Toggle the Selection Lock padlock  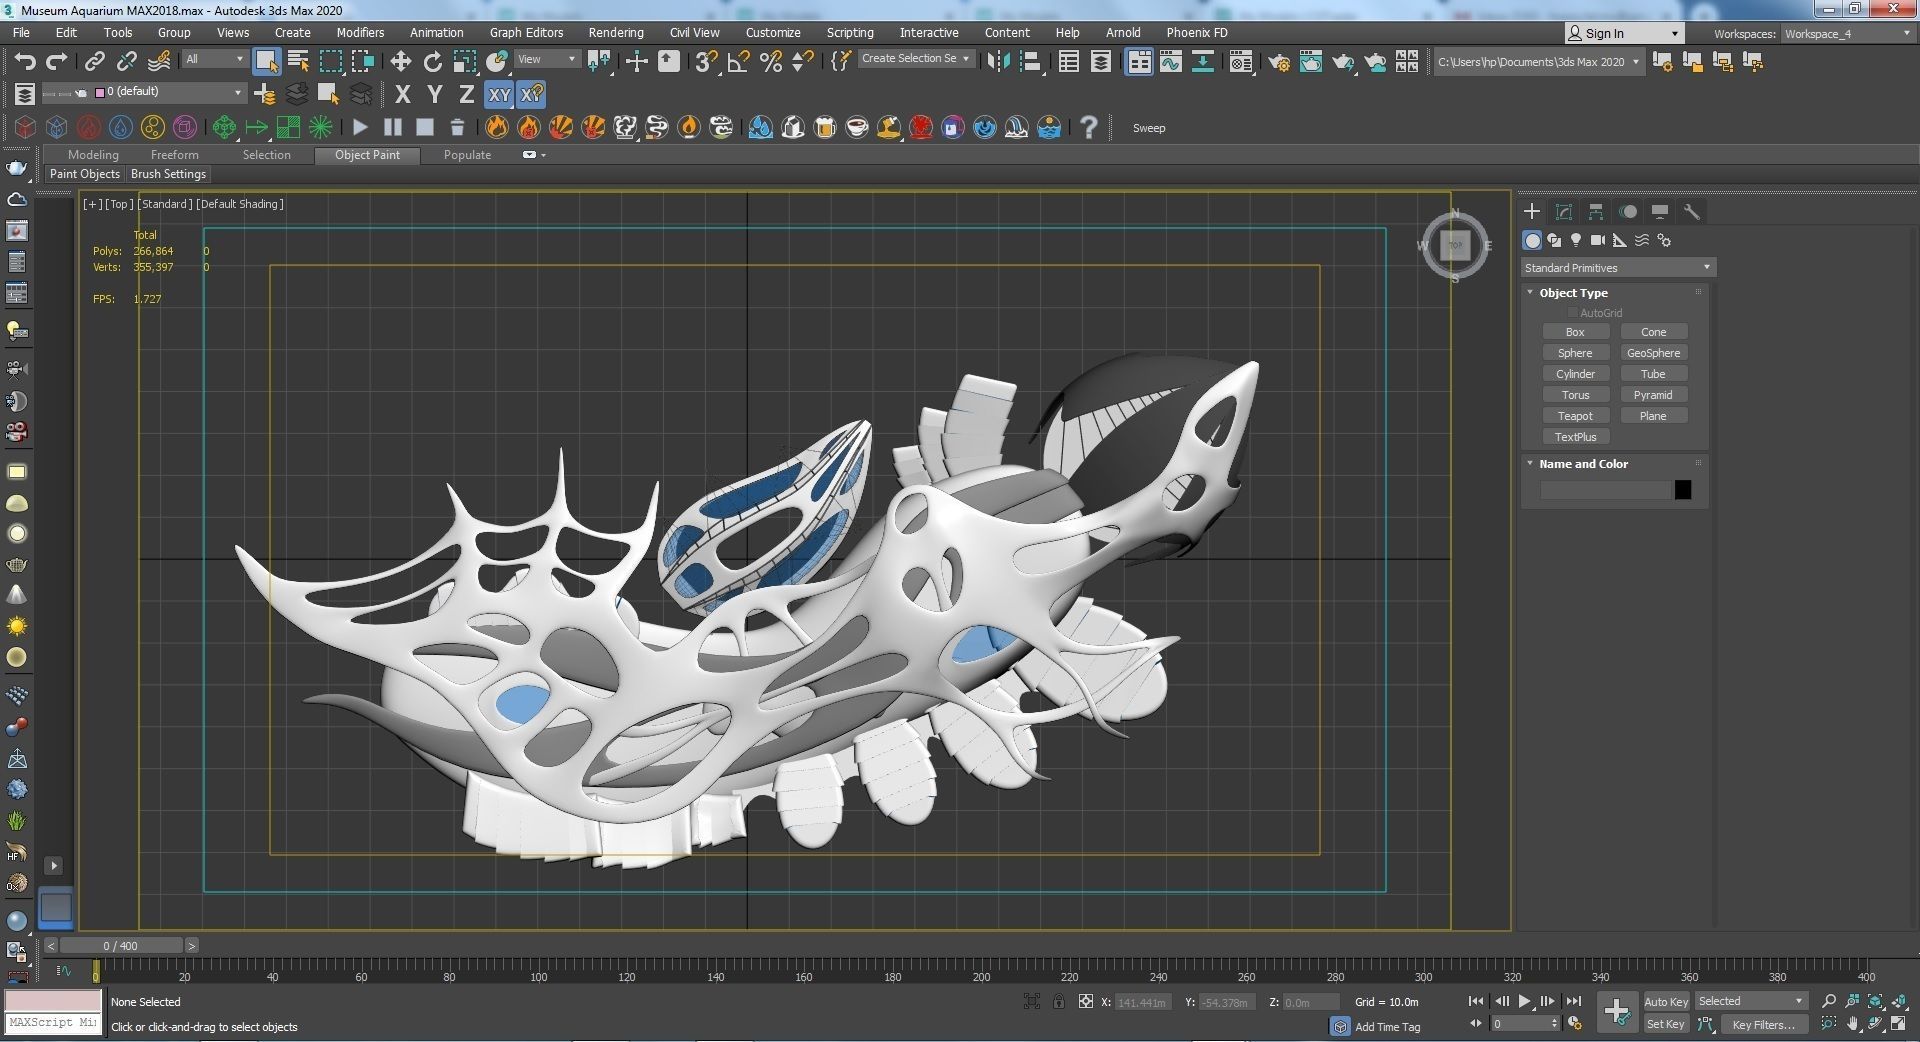[1059, 1001]
